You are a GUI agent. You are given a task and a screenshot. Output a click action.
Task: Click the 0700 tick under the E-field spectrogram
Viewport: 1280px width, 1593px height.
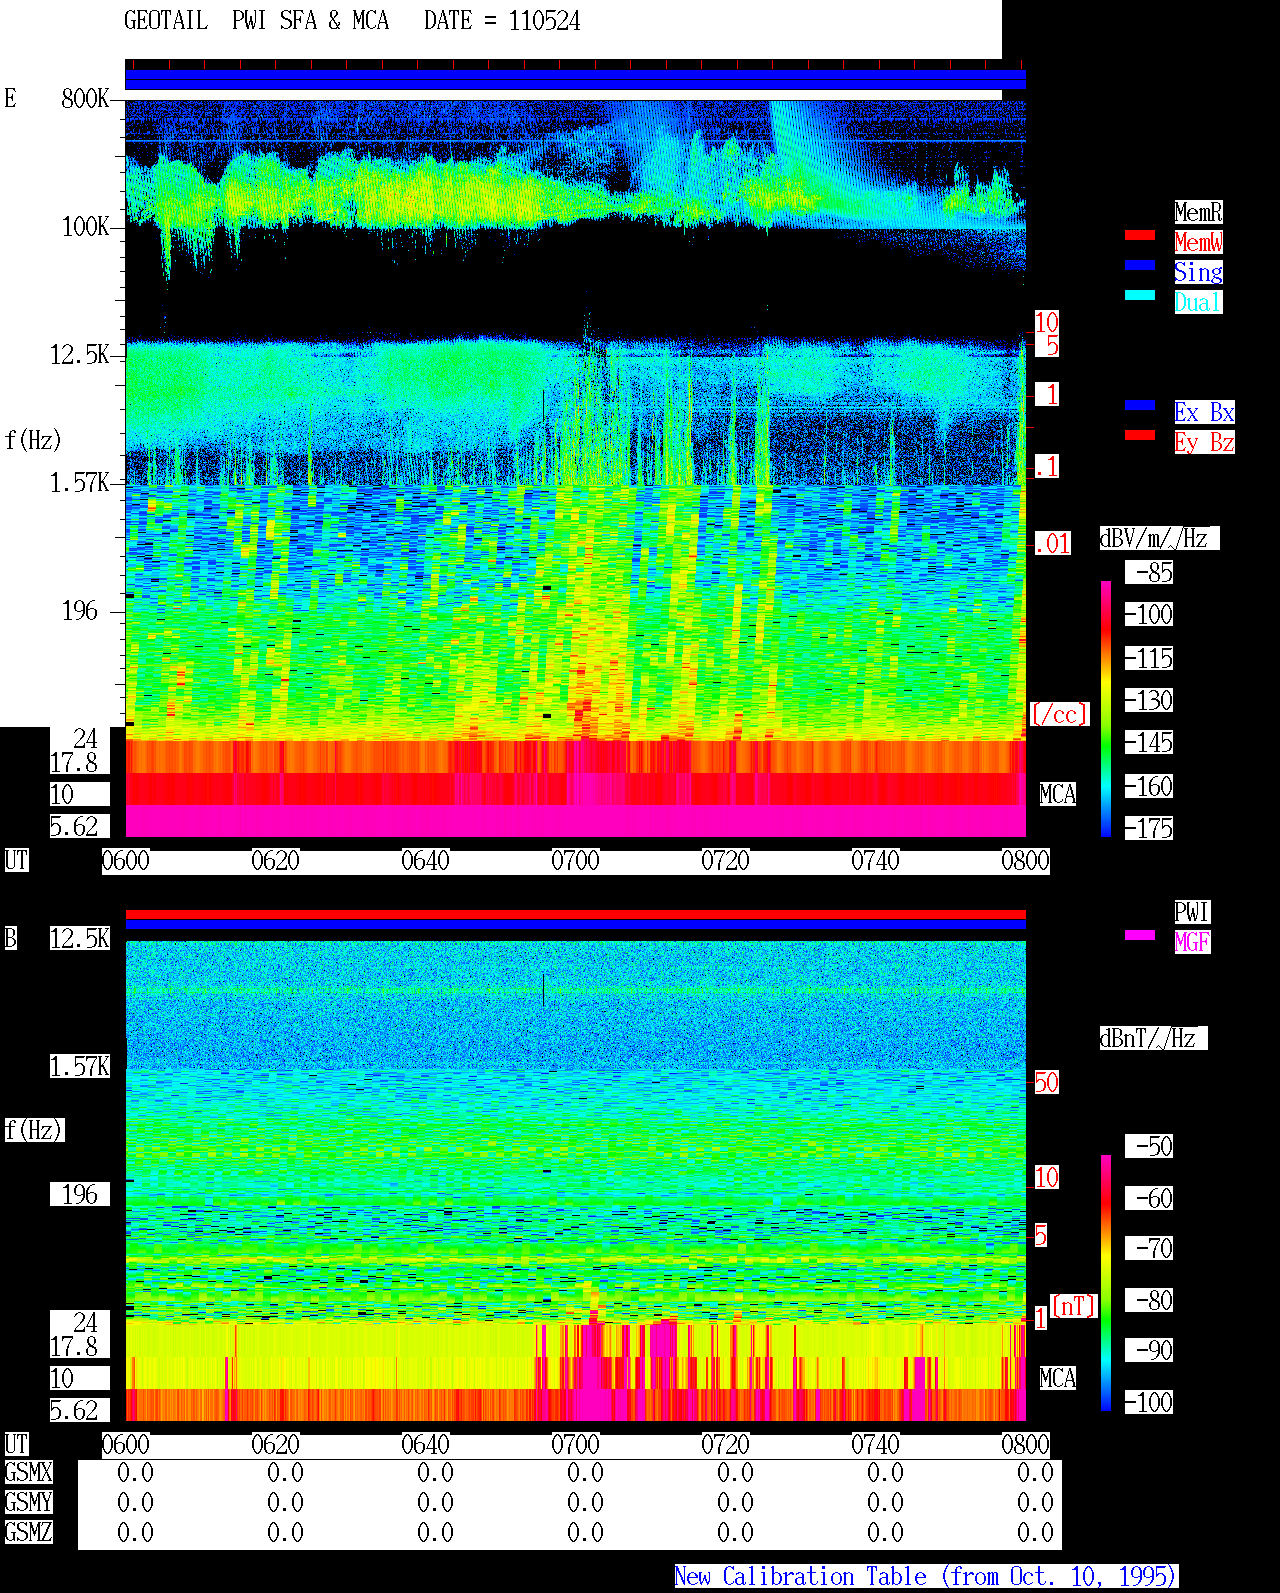point(576,860)
